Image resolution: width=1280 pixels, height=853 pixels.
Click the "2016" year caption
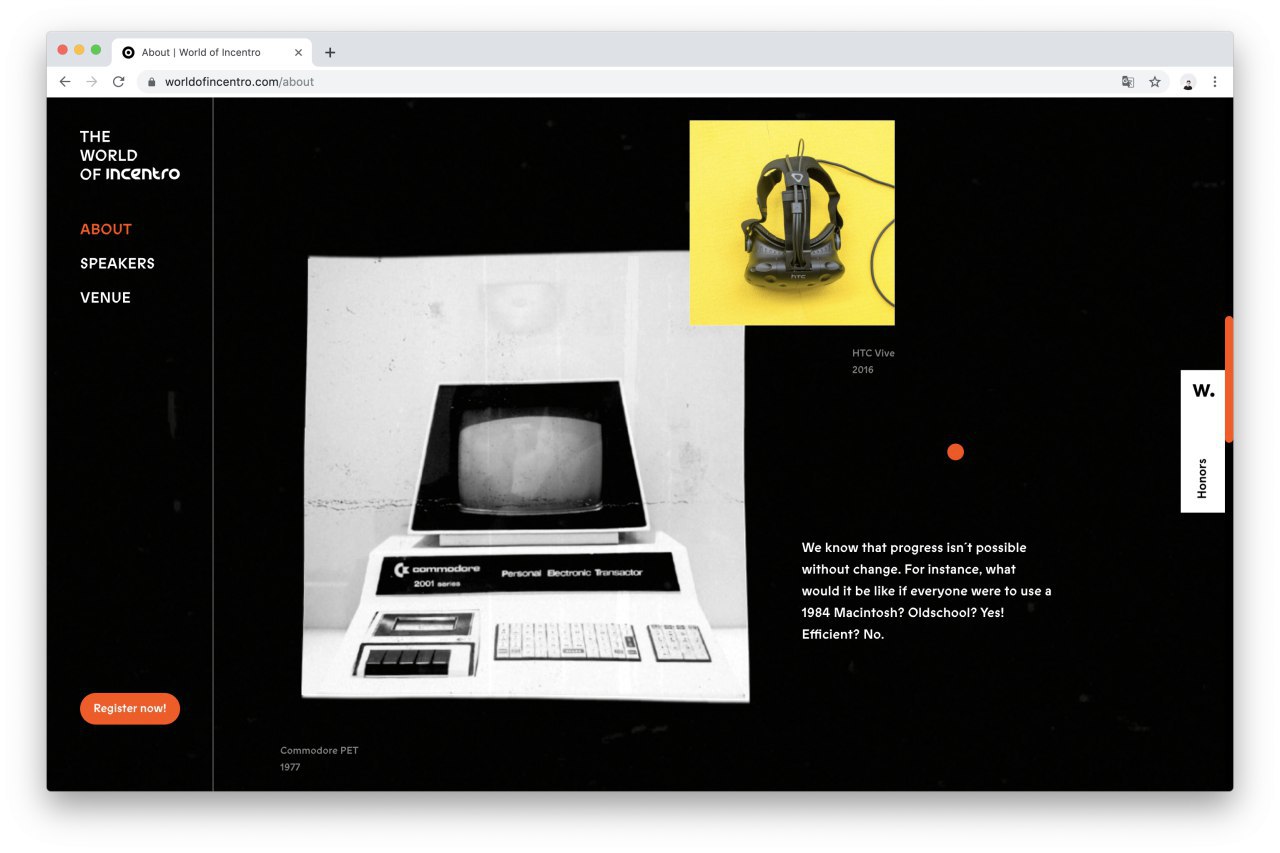click(862, 370)
